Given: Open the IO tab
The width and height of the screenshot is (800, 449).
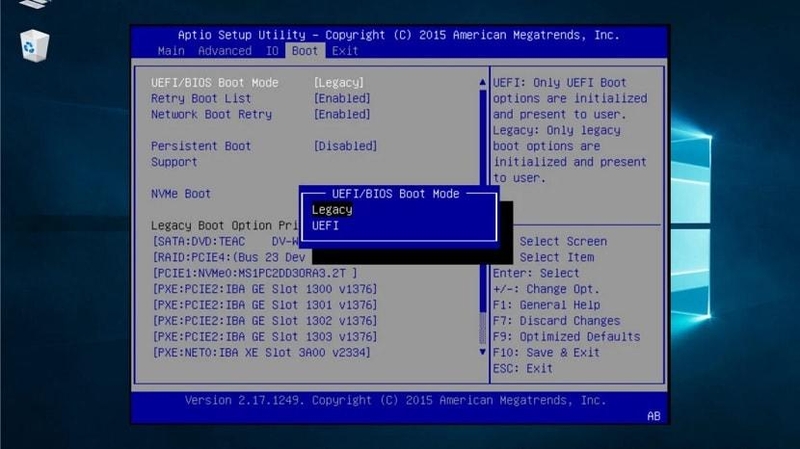Looking at the screenshot, I should tap(272, 51).
